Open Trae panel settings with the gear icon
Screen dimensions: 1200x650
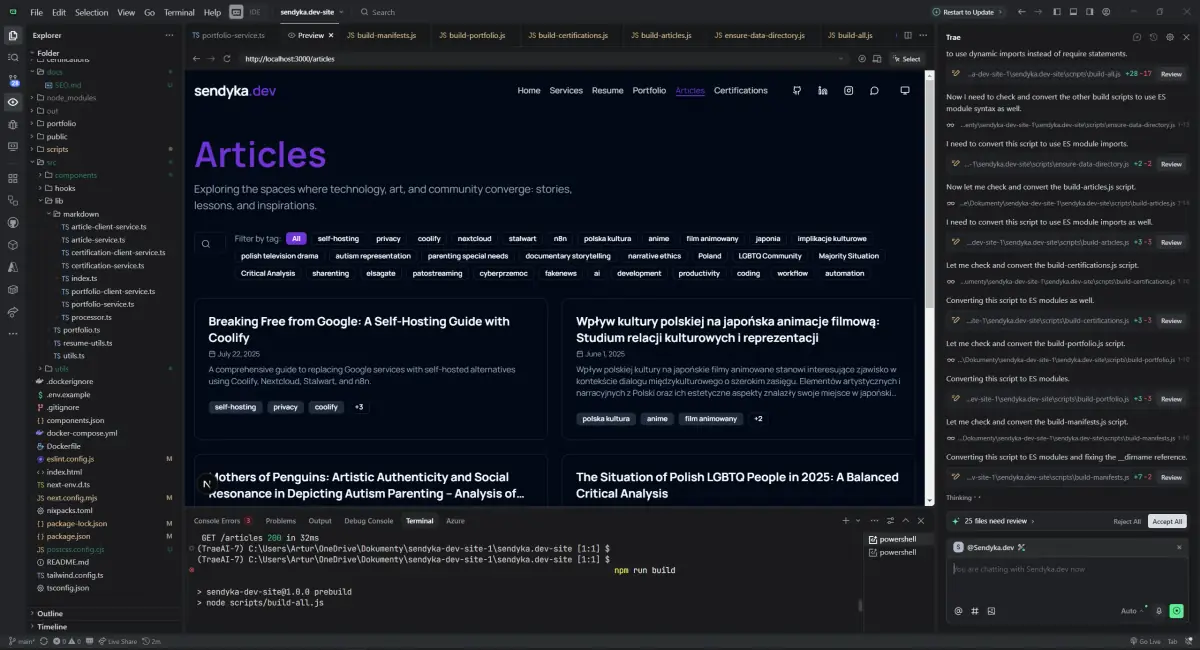(x=1169, y=37)
